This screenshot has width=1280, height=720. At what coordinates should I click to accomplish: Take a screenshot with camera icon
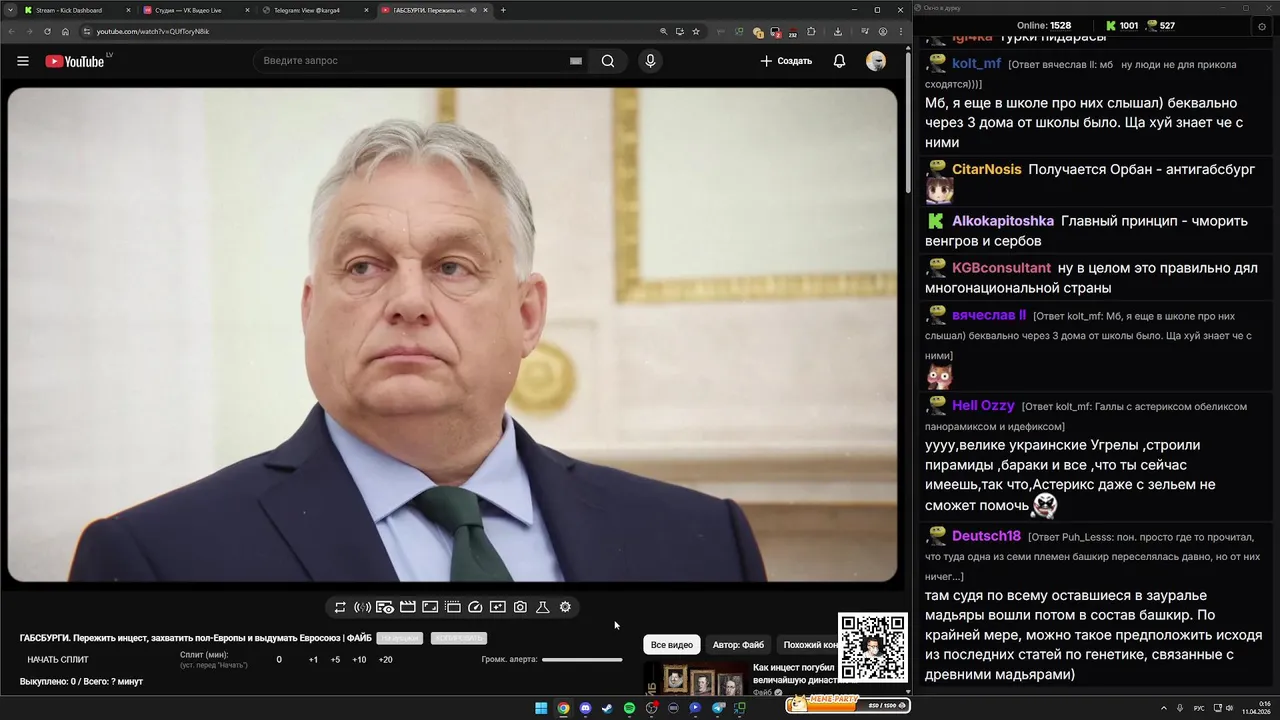(x=520, y=607)
